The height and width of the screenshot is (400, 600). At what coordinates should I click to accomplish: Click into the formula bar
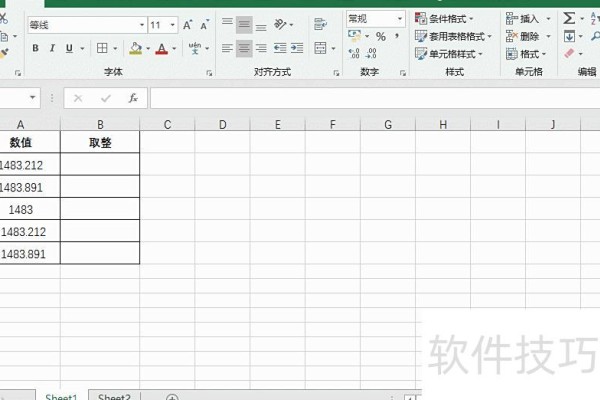375,98
